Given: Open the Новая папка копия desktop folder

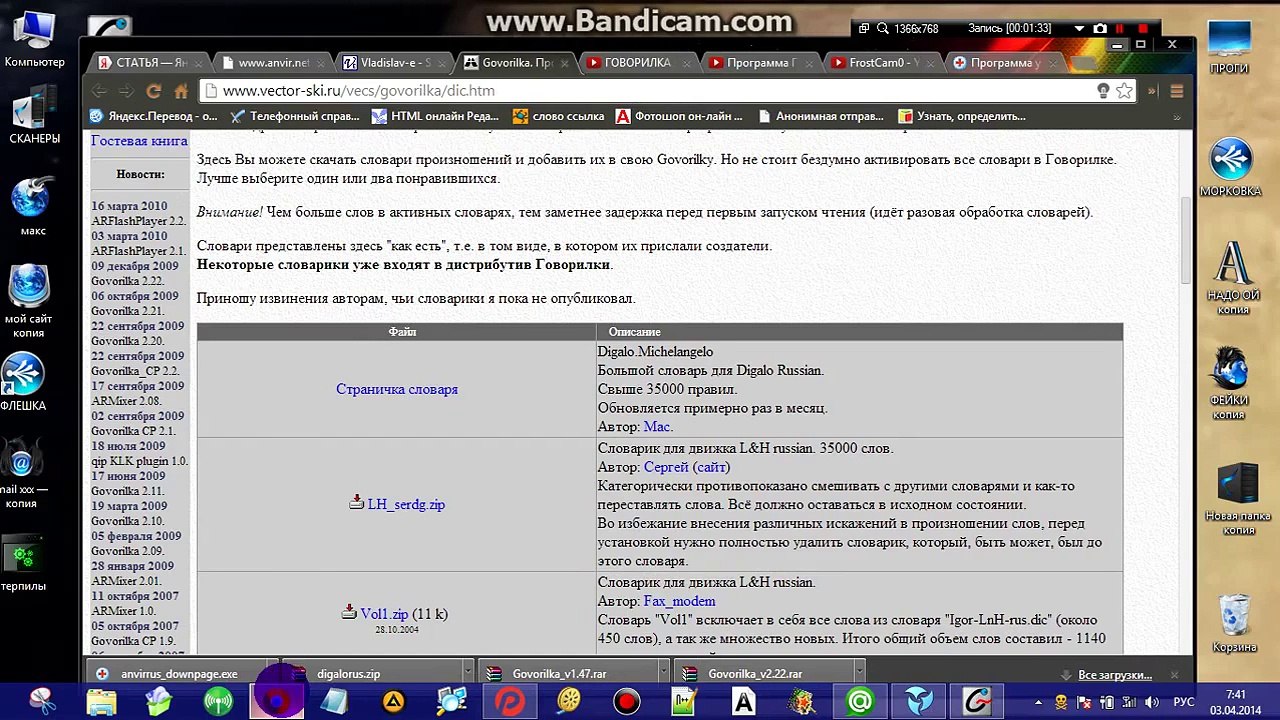Looking at the screenshot, I should tap(1237, 498).
